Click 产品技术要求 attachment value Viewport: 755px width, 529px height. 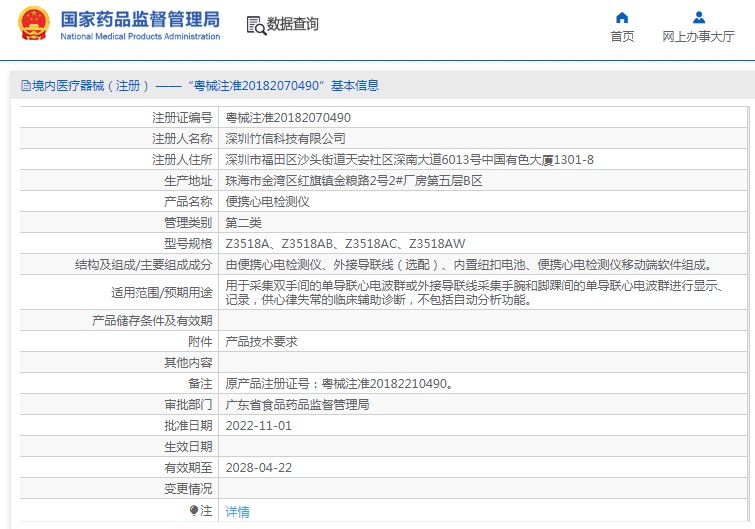[261, 342]
